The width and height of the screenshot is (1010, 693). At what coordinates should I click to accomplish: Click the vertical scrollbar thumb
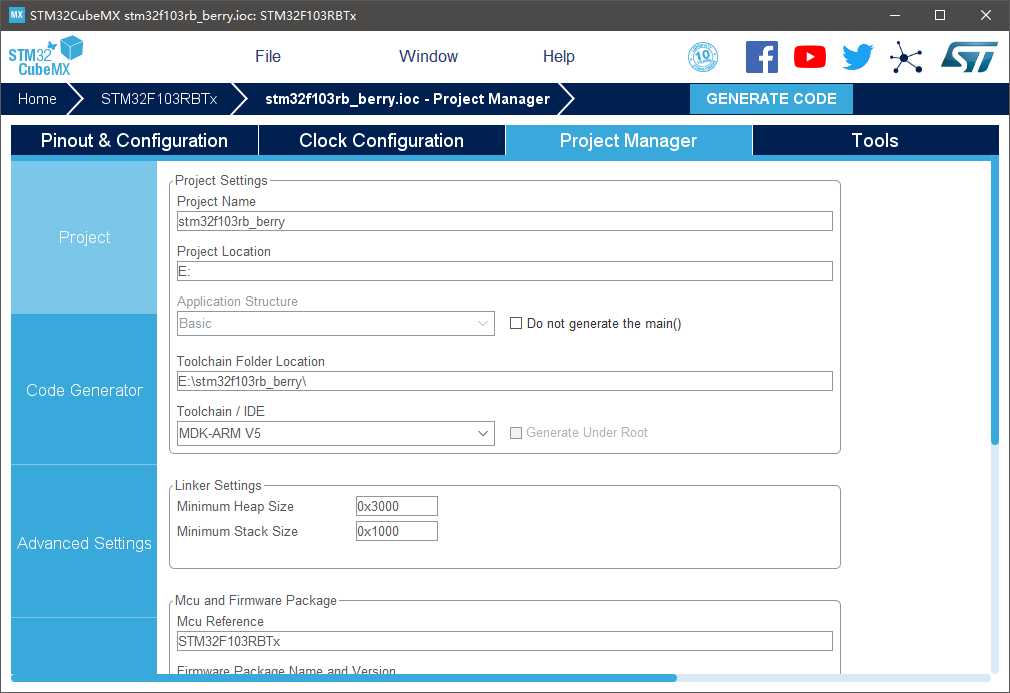pyautogui.click(x=995, y=303)
